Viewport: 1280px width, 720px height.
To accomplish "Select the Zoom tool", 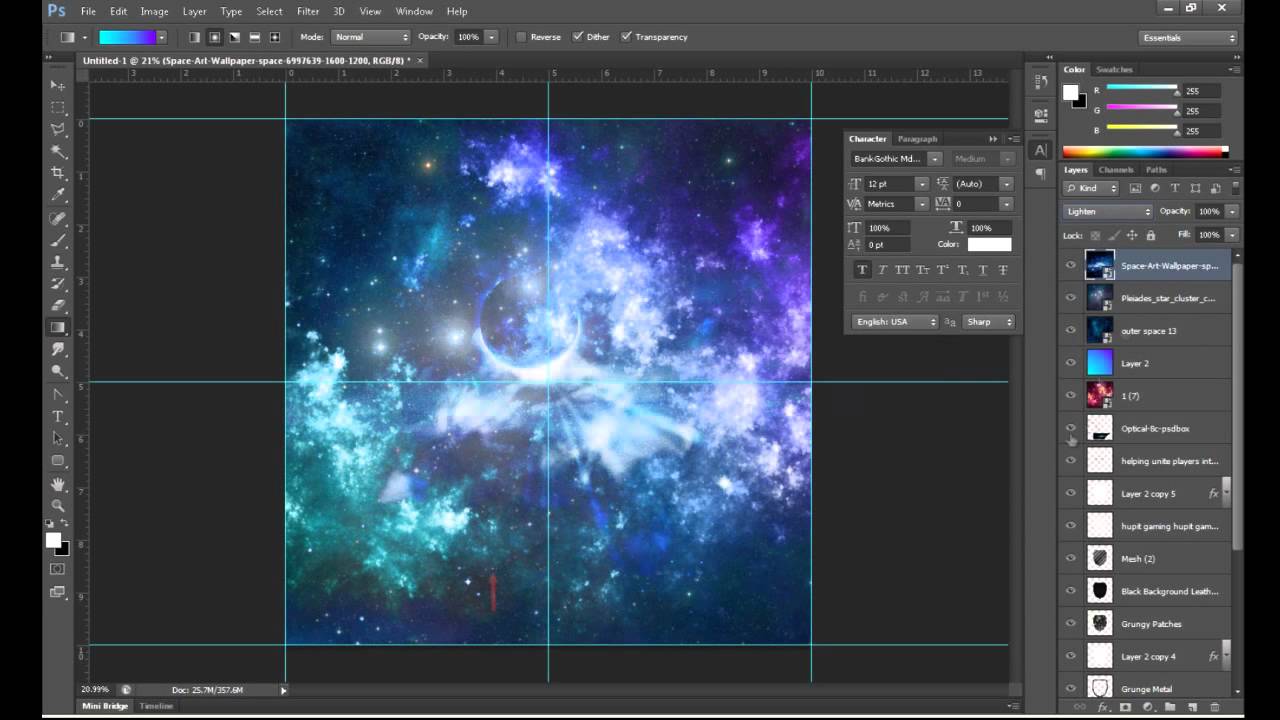I will [58, 506].
